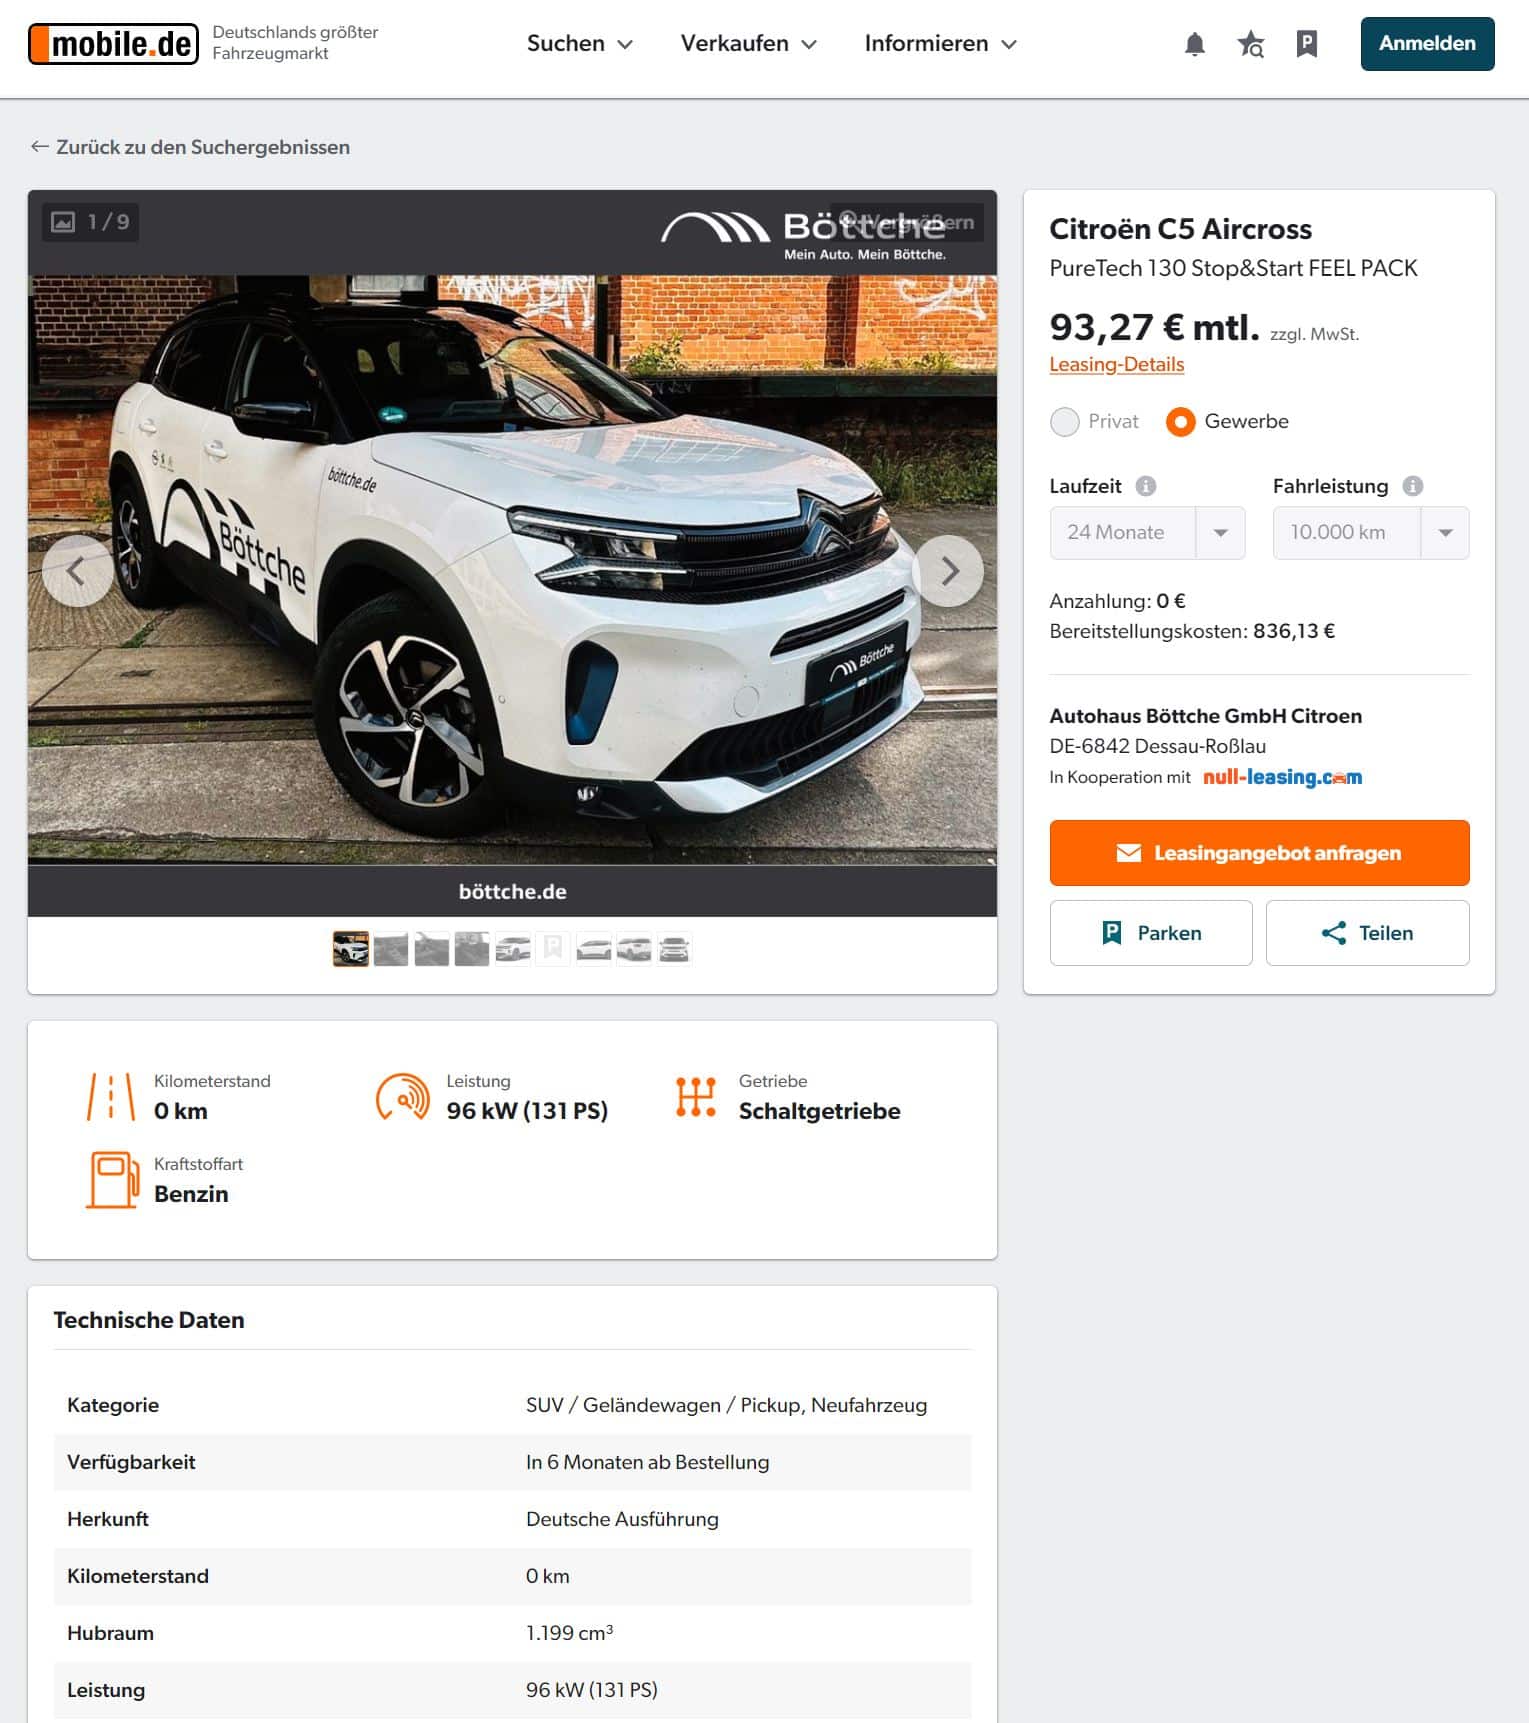Open the notifications bell icon
1529x1723 pixels.
coord(1194,44)
